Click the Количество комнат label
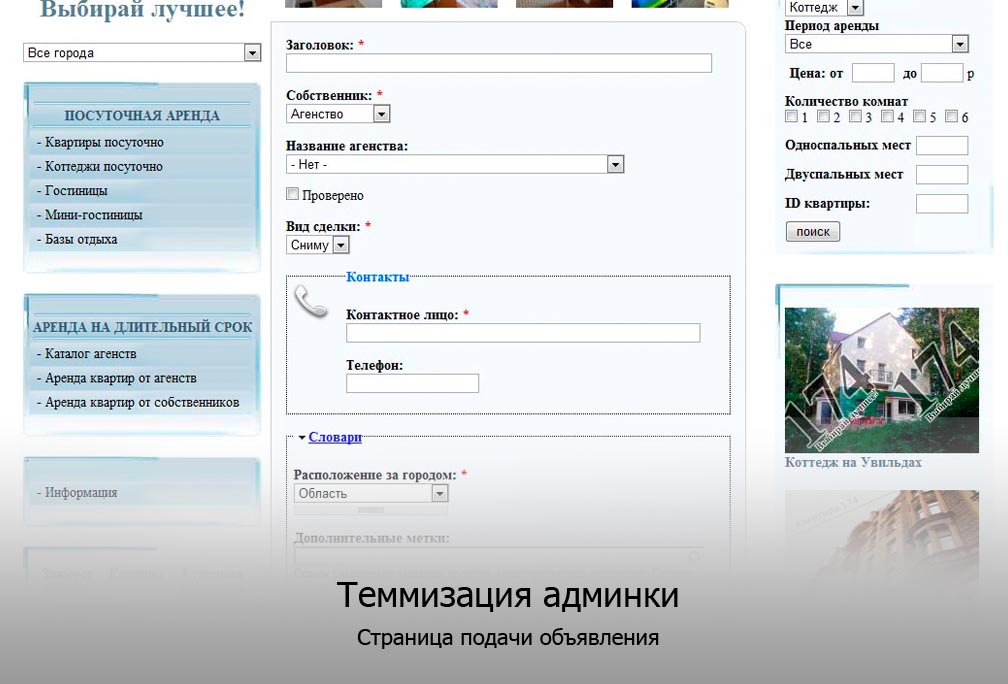Screen dimensions: 1008x684 click(x=846, y=101)
